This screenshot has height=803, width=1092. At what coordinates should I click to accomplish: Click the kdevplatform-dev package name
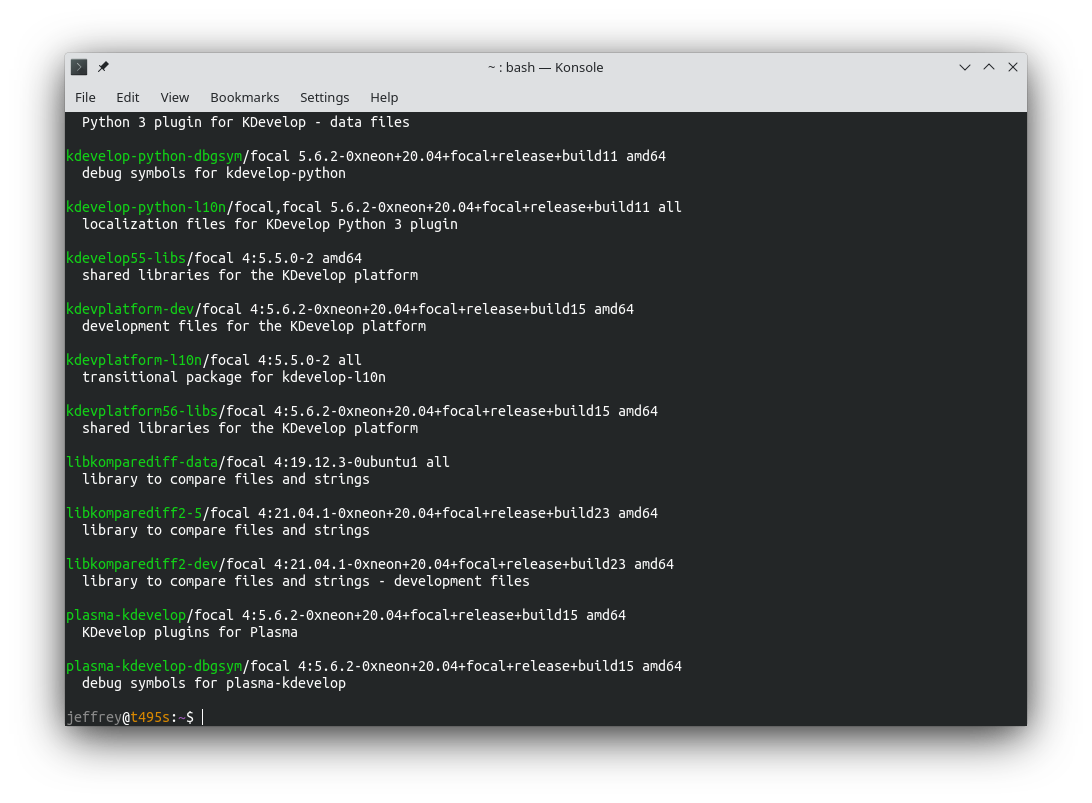(x=129, y=309)
